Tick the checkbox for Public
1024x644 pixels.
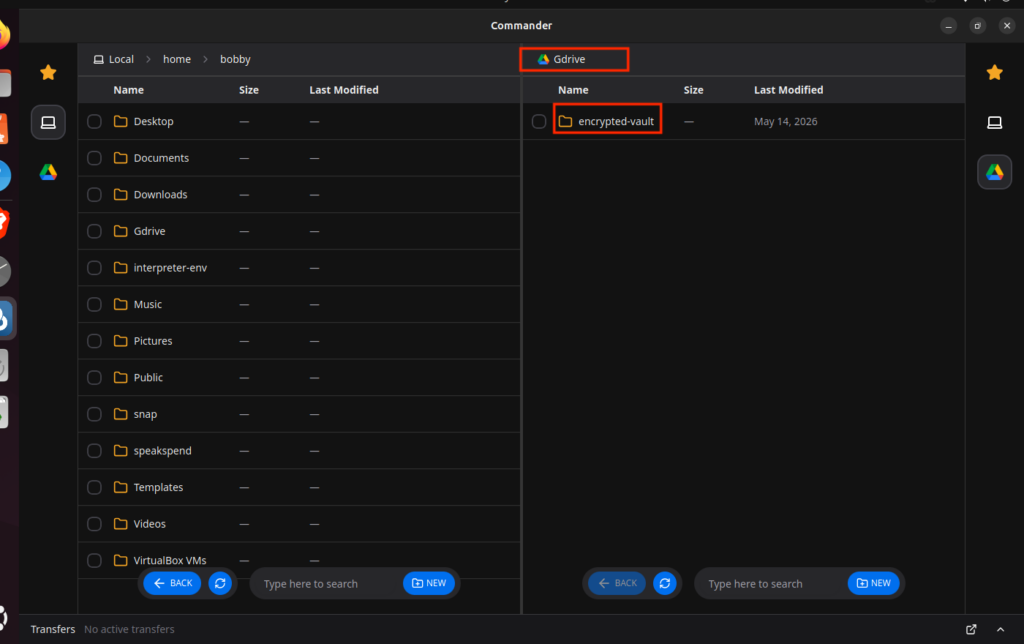[x=94, y=378]
